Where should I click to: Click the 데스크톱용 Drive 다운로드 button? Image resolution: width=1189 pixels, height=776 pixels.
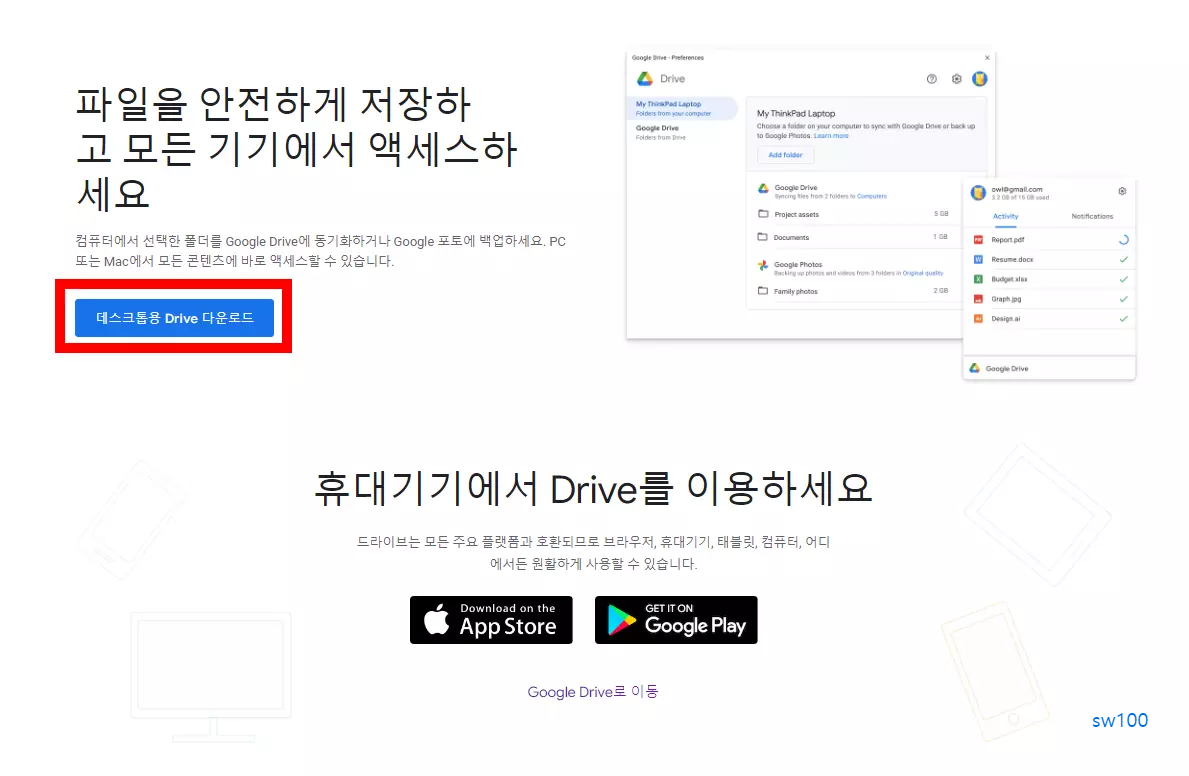[173, 318]
